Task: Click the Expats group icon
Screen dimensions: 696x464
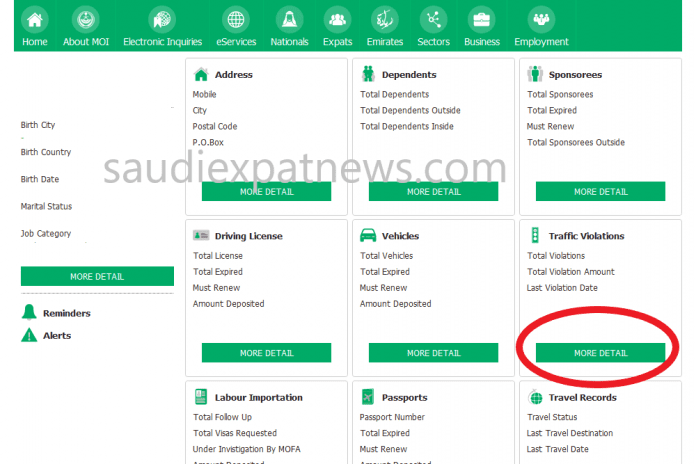Action: pyautogui.click(x=338, y=19)
